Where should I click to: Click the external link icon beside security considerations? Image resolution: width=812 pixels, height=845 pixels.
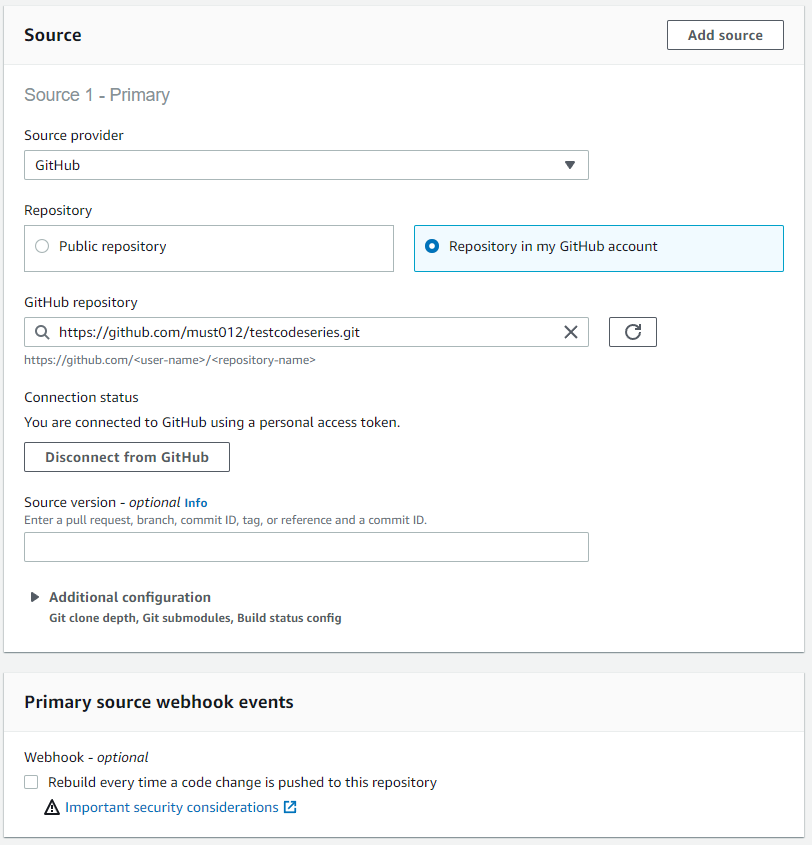pos(289,807)
